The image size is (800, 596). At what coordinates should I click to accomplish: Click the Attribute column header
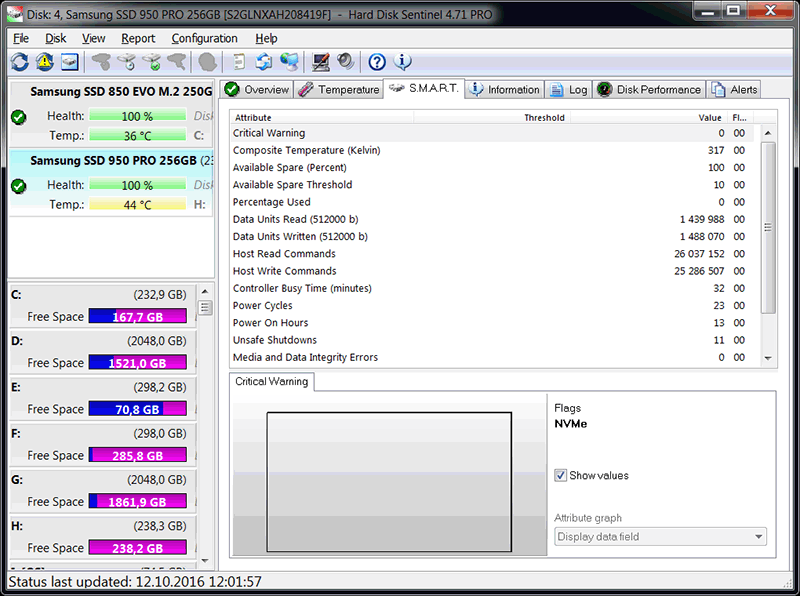[x=322, y=118]
